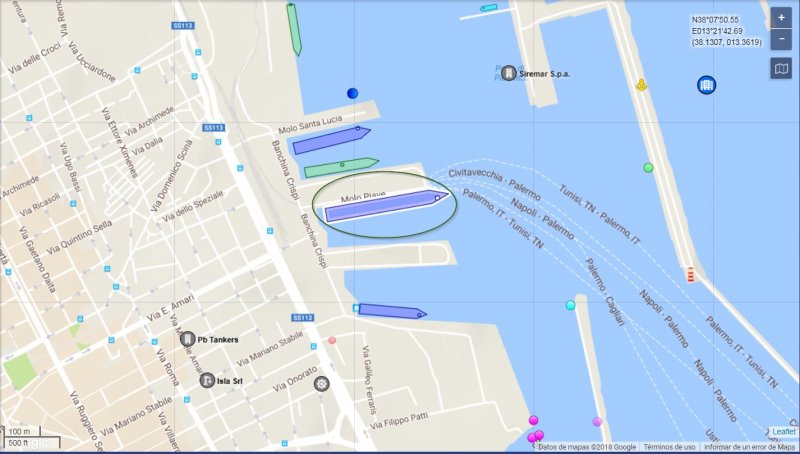Click the small blue ship near Via E. Amari
Viewport: 800px width, 454px height.
392,311
